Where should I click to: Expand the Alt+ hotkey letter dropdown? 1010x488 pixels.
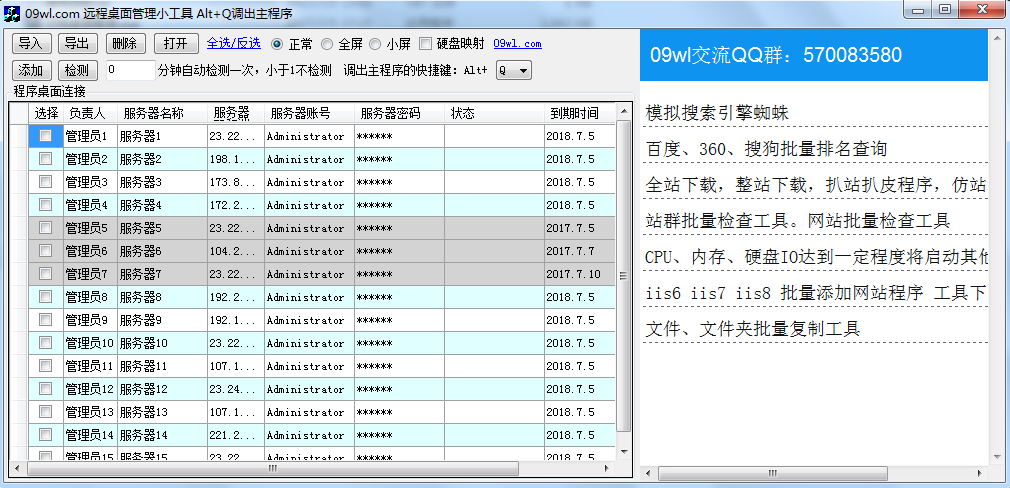[523, 70]
